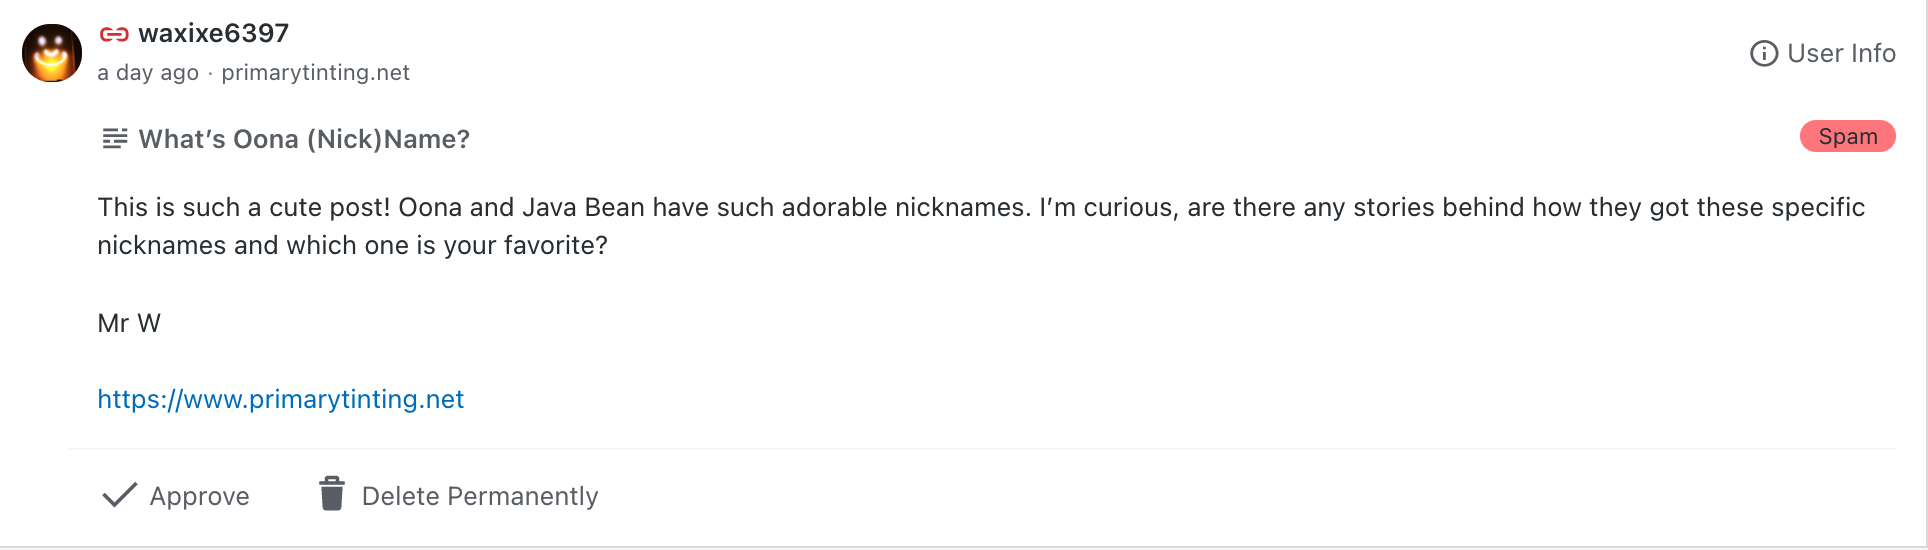Open the waxixe6397 username
Image resolution: width=1928 pixels, height=550 pixels.
pos(213,34)
